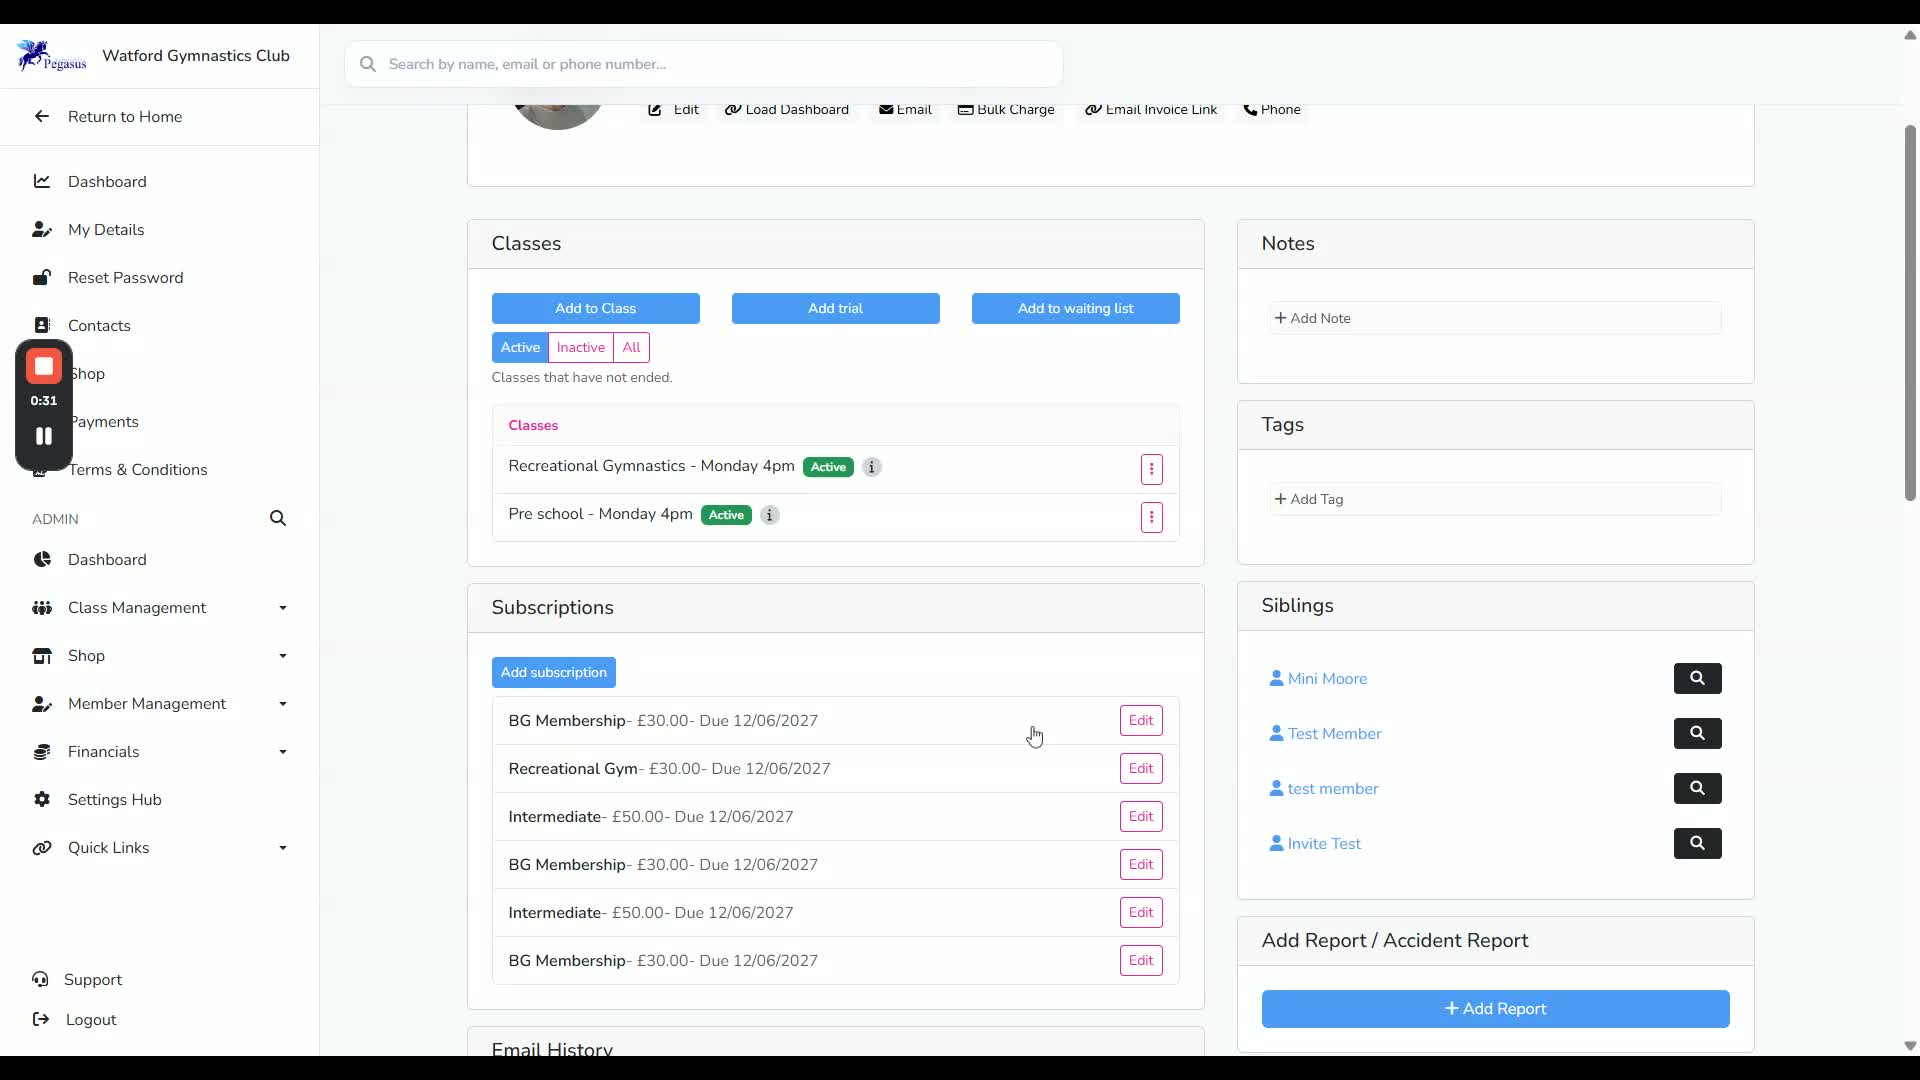This screenshot has width=1920, height=1080.
Task: Stop the screen recording with the red button
Action: 44,366
